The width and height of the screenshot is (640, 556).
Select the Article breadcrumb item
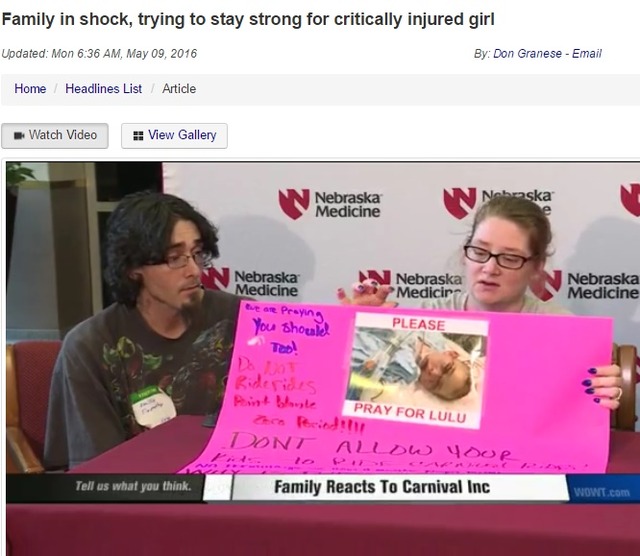(x=179, y=89)
